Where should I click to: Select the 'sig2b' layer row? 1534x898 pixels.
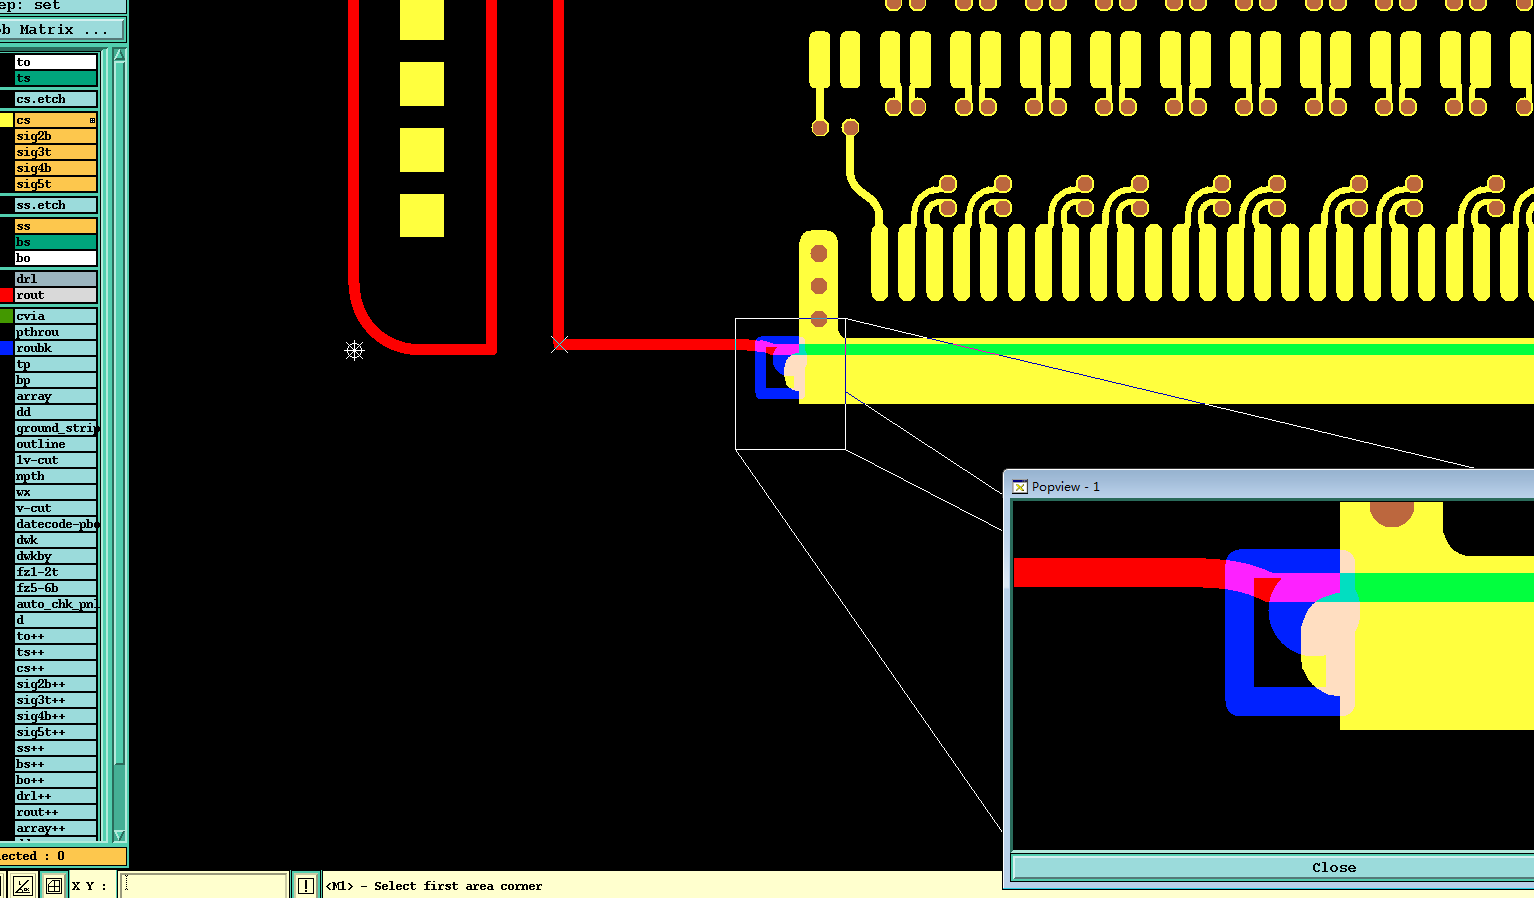pyautogui.click(x=56, y=136)
